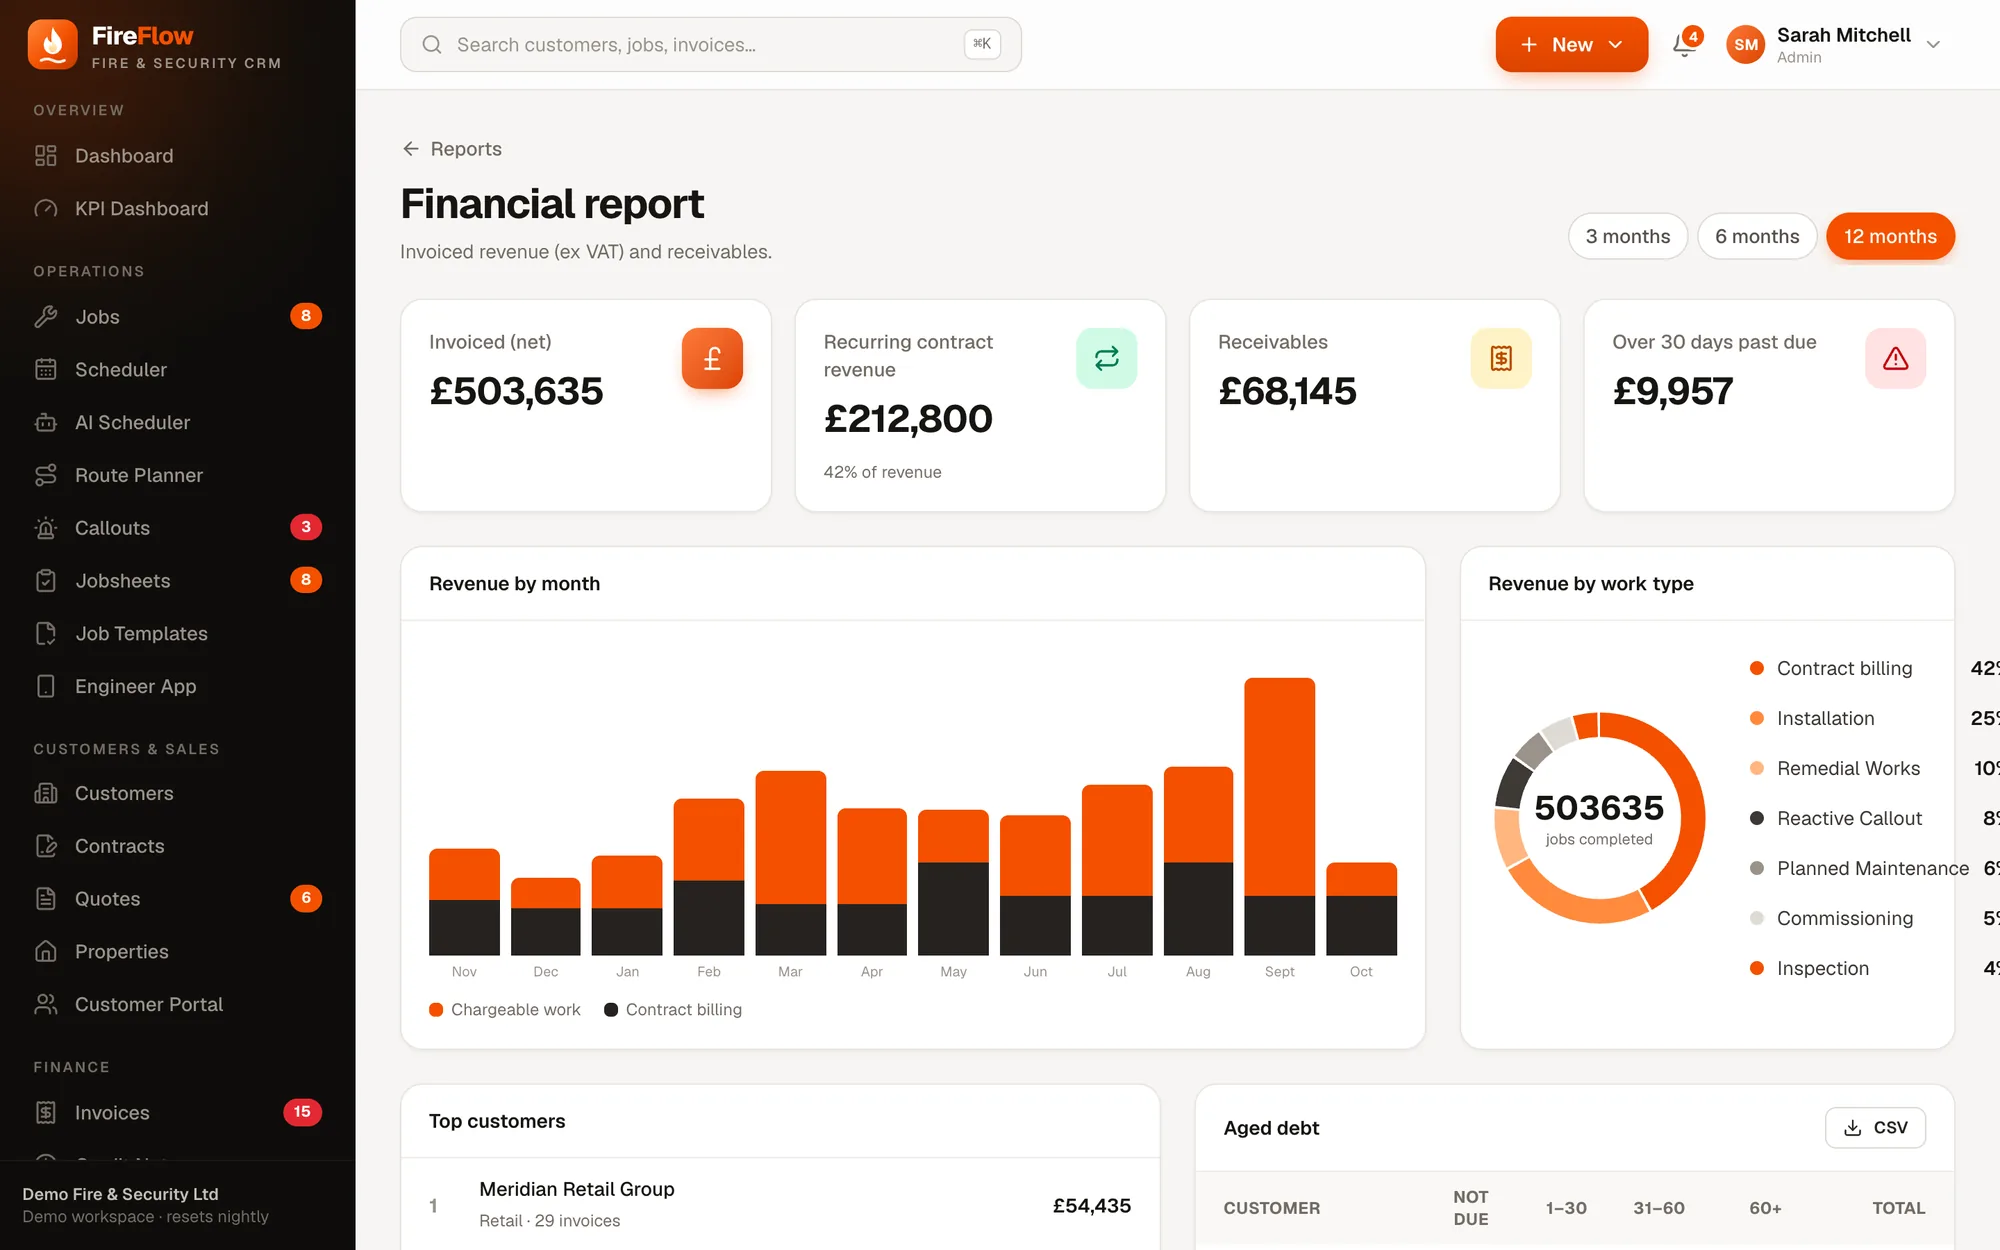Click the 60+ column header
This screenshot has width=2000, height=1250.
pos(1765,1208)
